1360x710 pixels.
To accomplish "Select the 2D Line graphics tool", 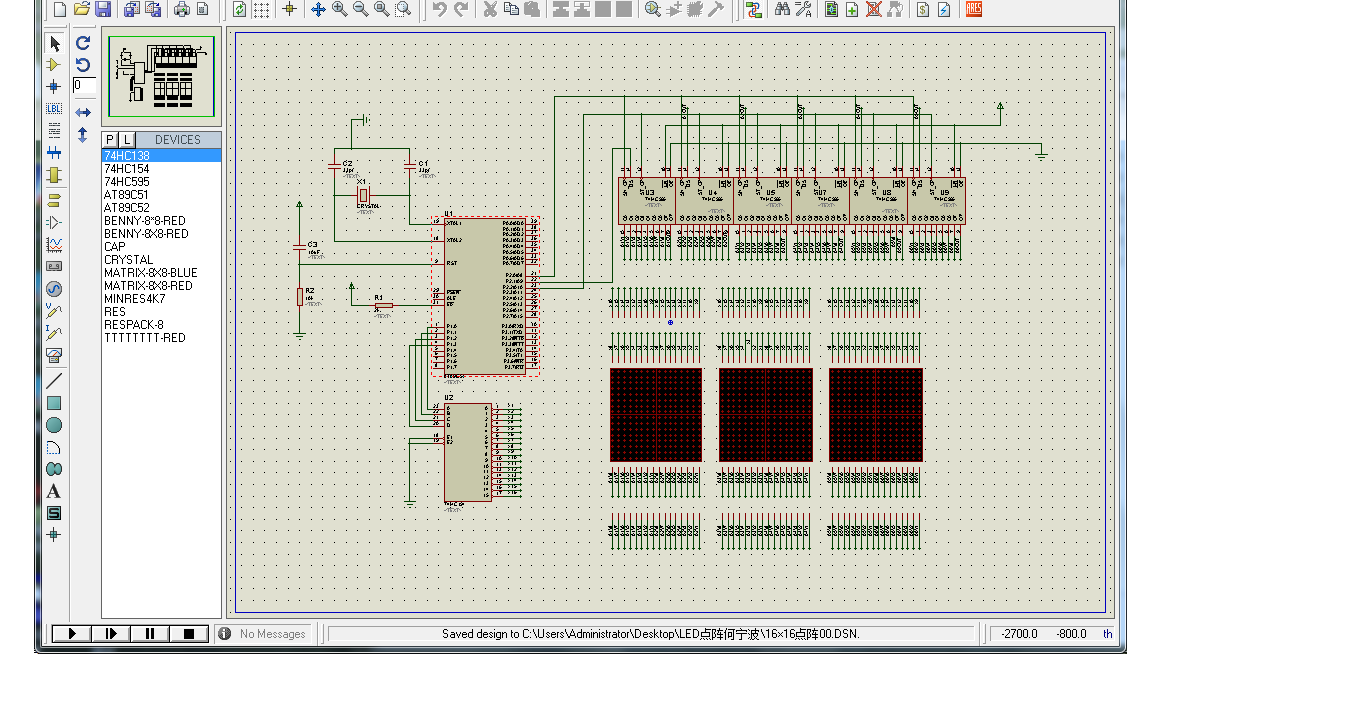I will [54, 381].
